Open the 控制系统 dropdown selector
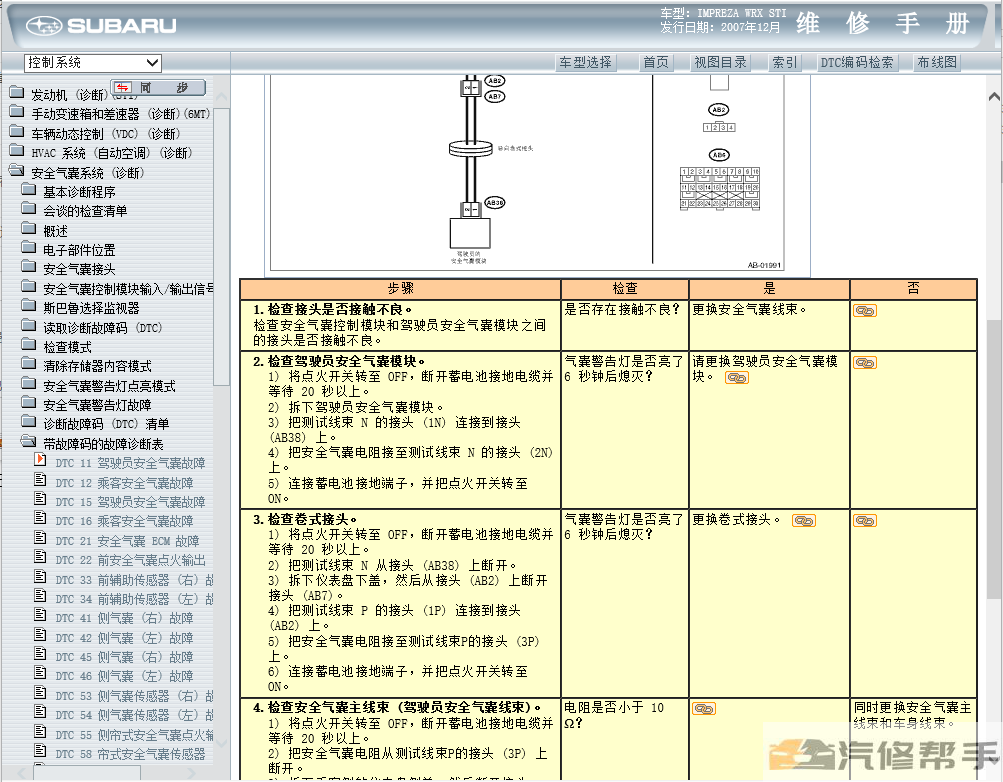The image size is (1003, 782). pos(93,63)
